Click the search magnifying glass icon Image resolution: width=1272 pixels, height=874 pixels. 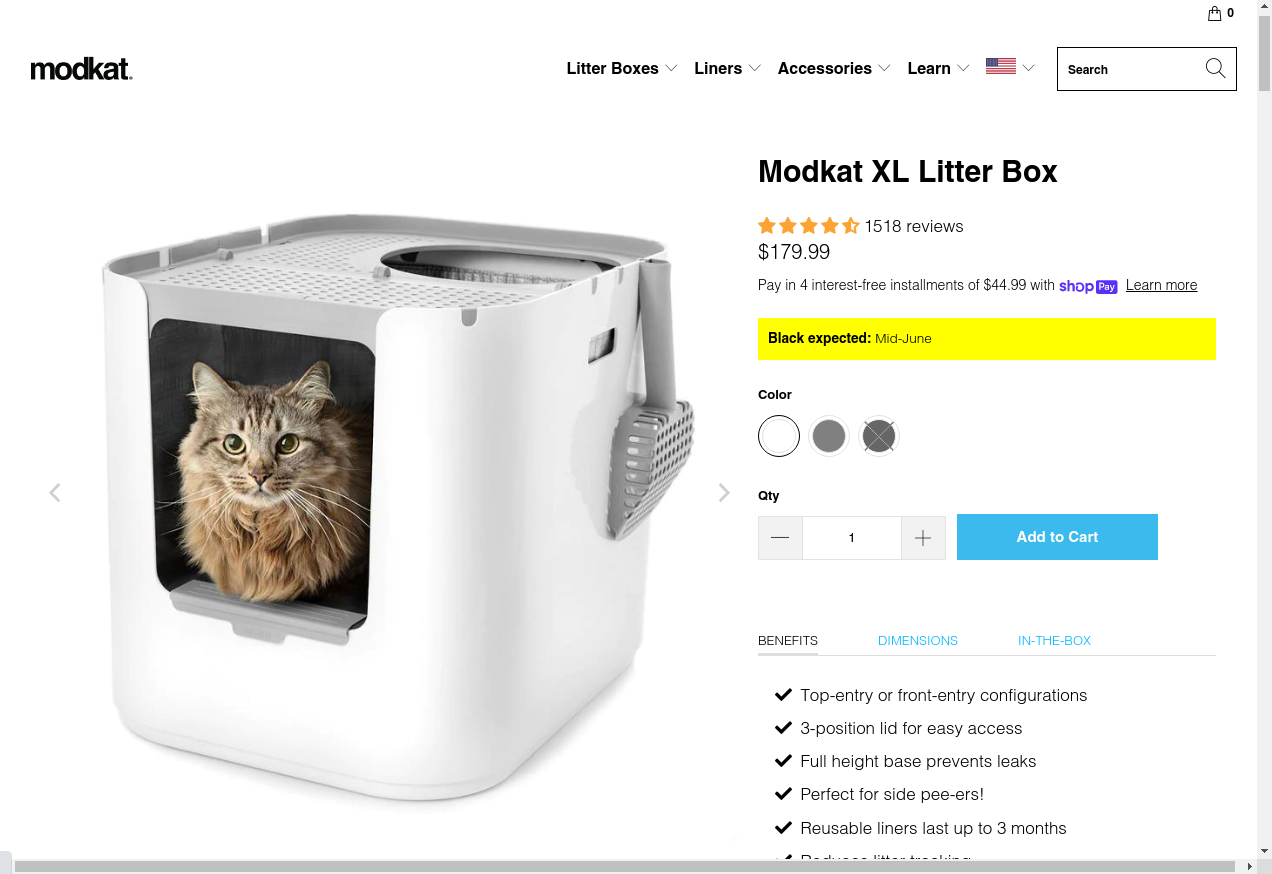pos(1215,68)
